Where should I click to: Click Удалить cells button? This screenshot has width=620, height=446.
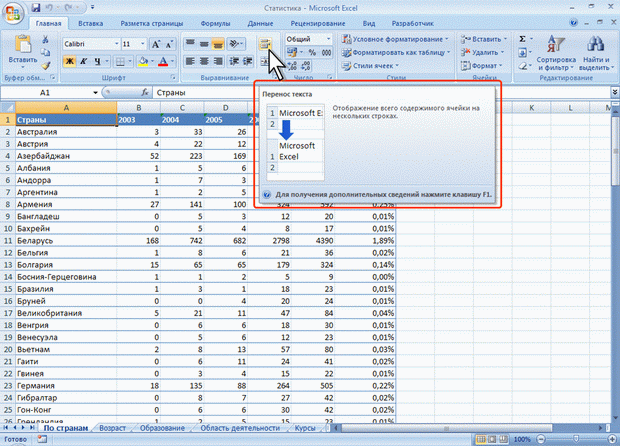pyautogui.click(x=482, y=52)
